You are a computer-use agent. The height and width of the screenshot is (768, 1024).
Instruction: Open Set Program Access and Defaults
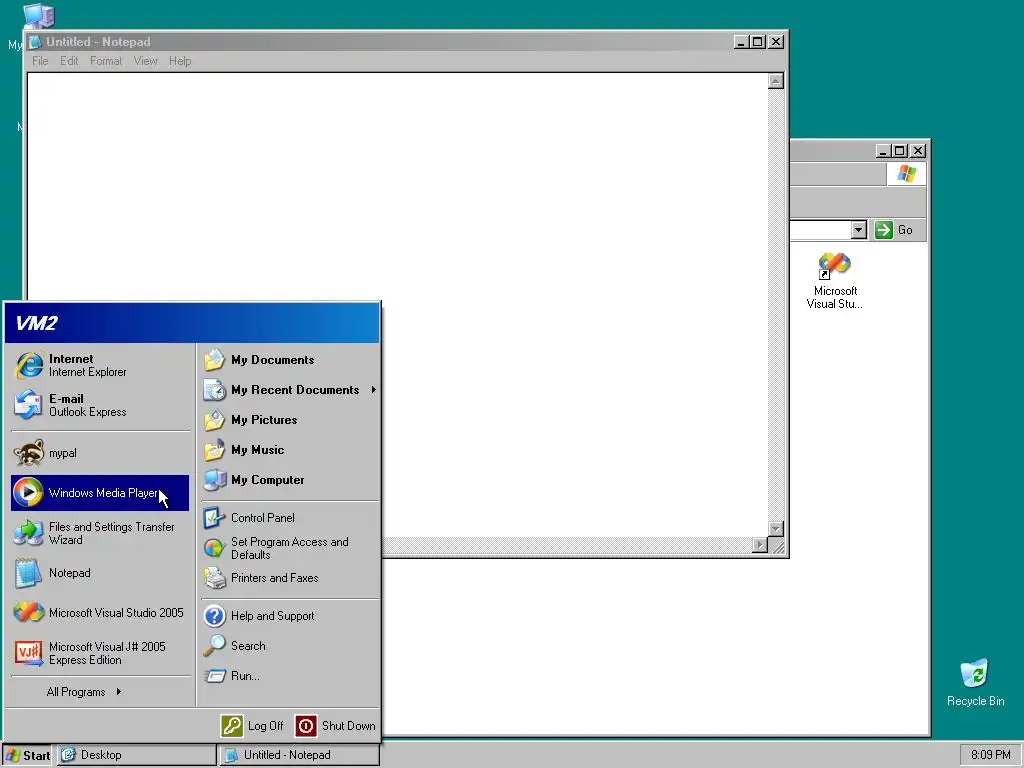point(290,548)
